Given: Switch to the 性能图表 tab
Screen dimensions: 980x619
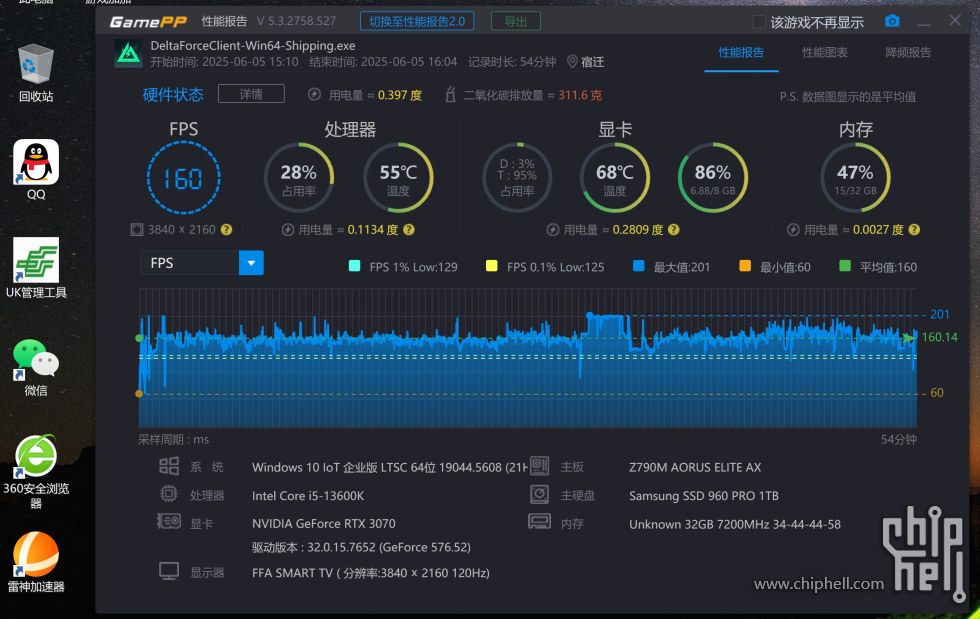Looking at the screenshot, I should point(825,53).
